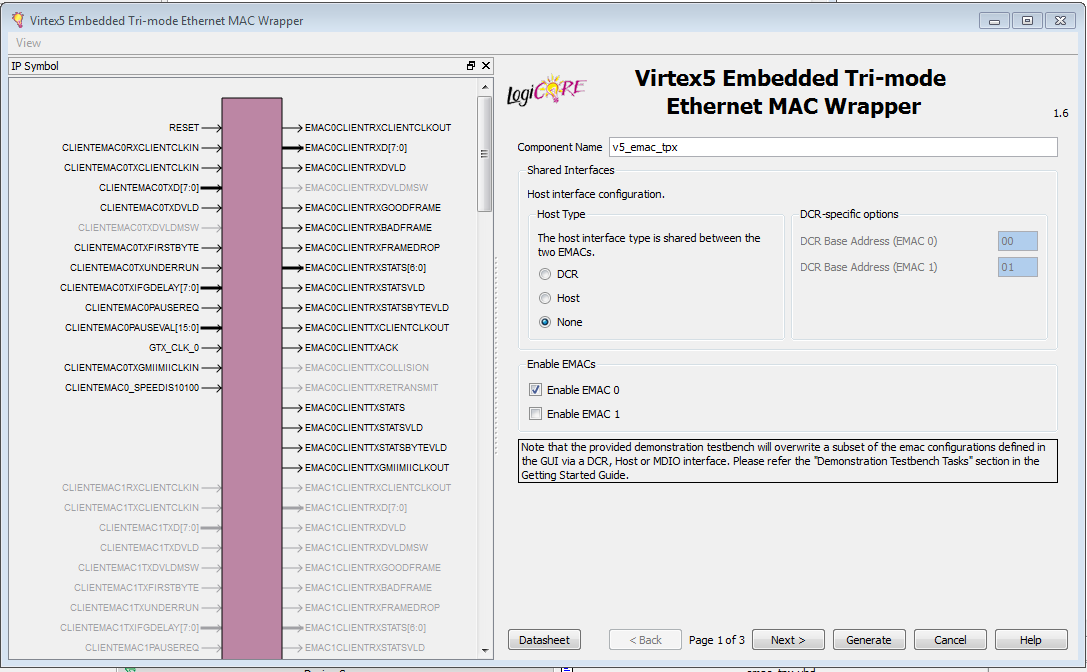Click the EMAC0CLIENTRXD[7:0] output port
Screen dimensions: 1087x672
pyautogui.click(x=356, y=148)
